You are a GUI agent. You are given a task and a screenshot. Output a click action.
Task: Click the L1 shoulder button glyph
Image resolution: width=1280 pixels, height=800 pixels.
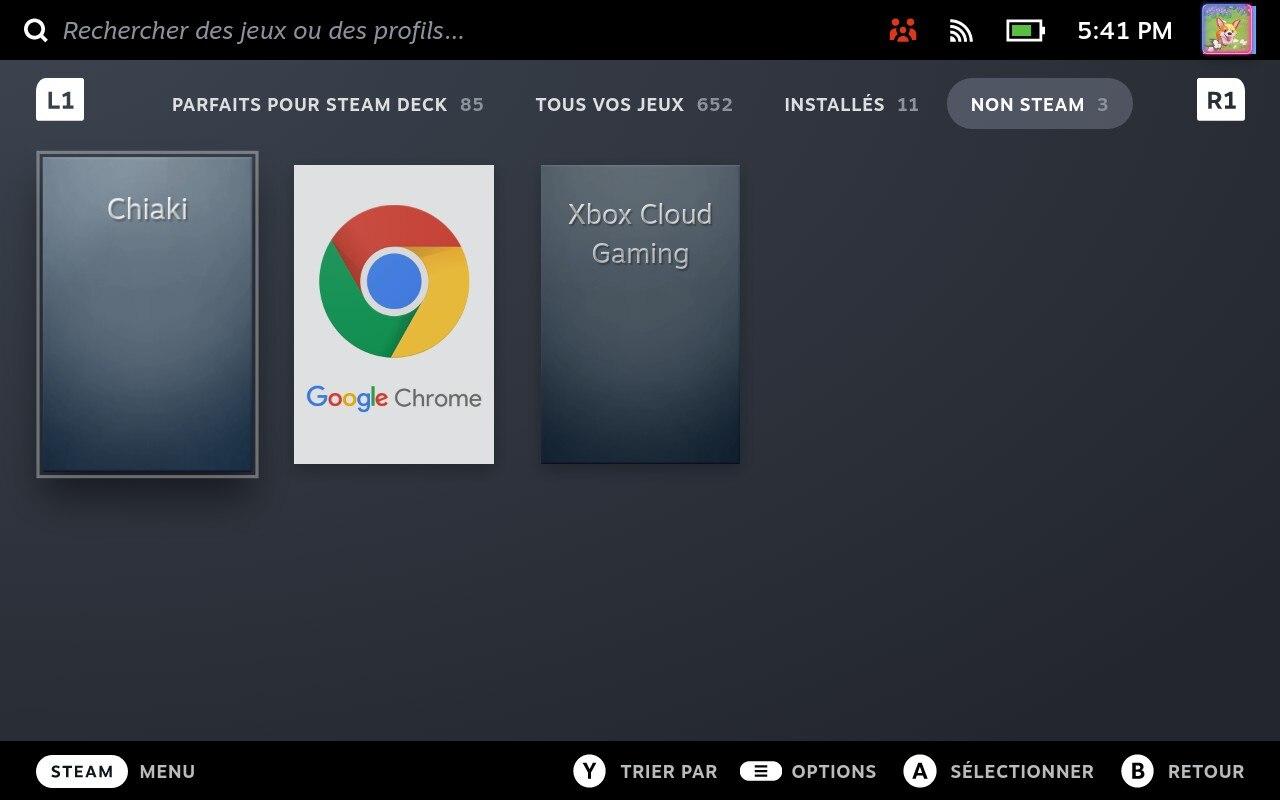60,100
